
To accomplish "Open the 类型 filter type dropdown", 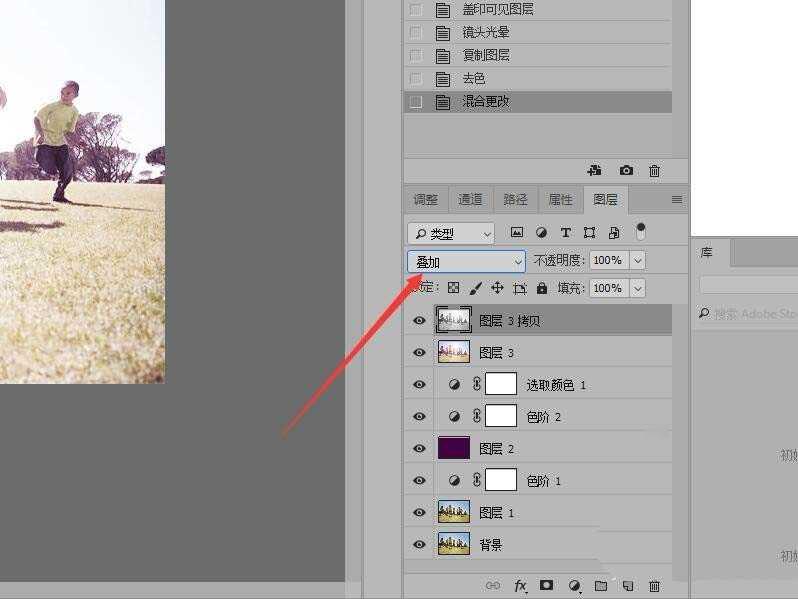I will 451,233.
